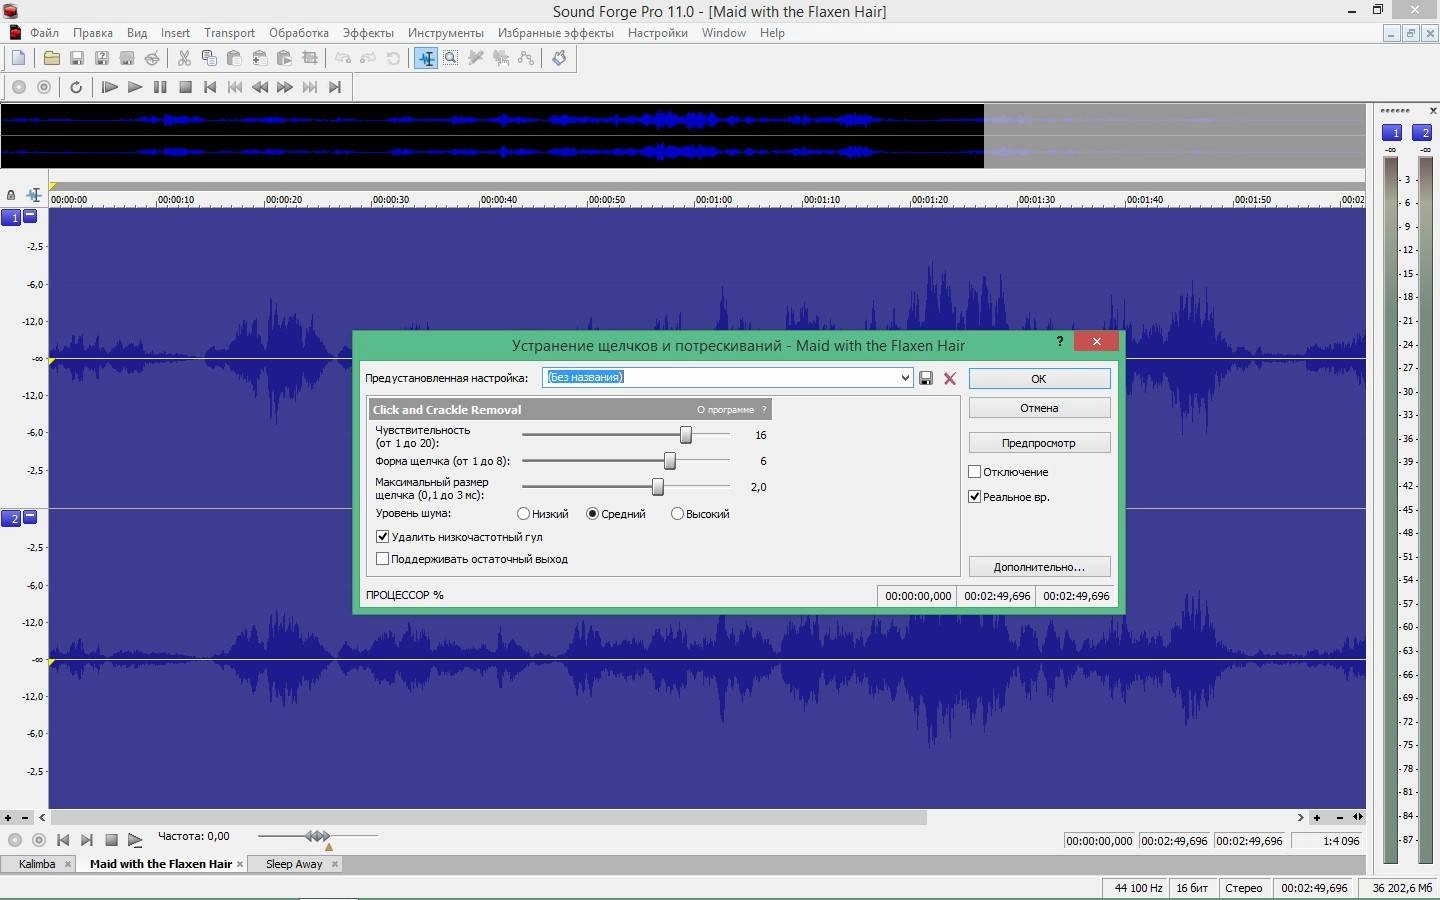Select the Magnify tool in the toolbar

(451, 58)
